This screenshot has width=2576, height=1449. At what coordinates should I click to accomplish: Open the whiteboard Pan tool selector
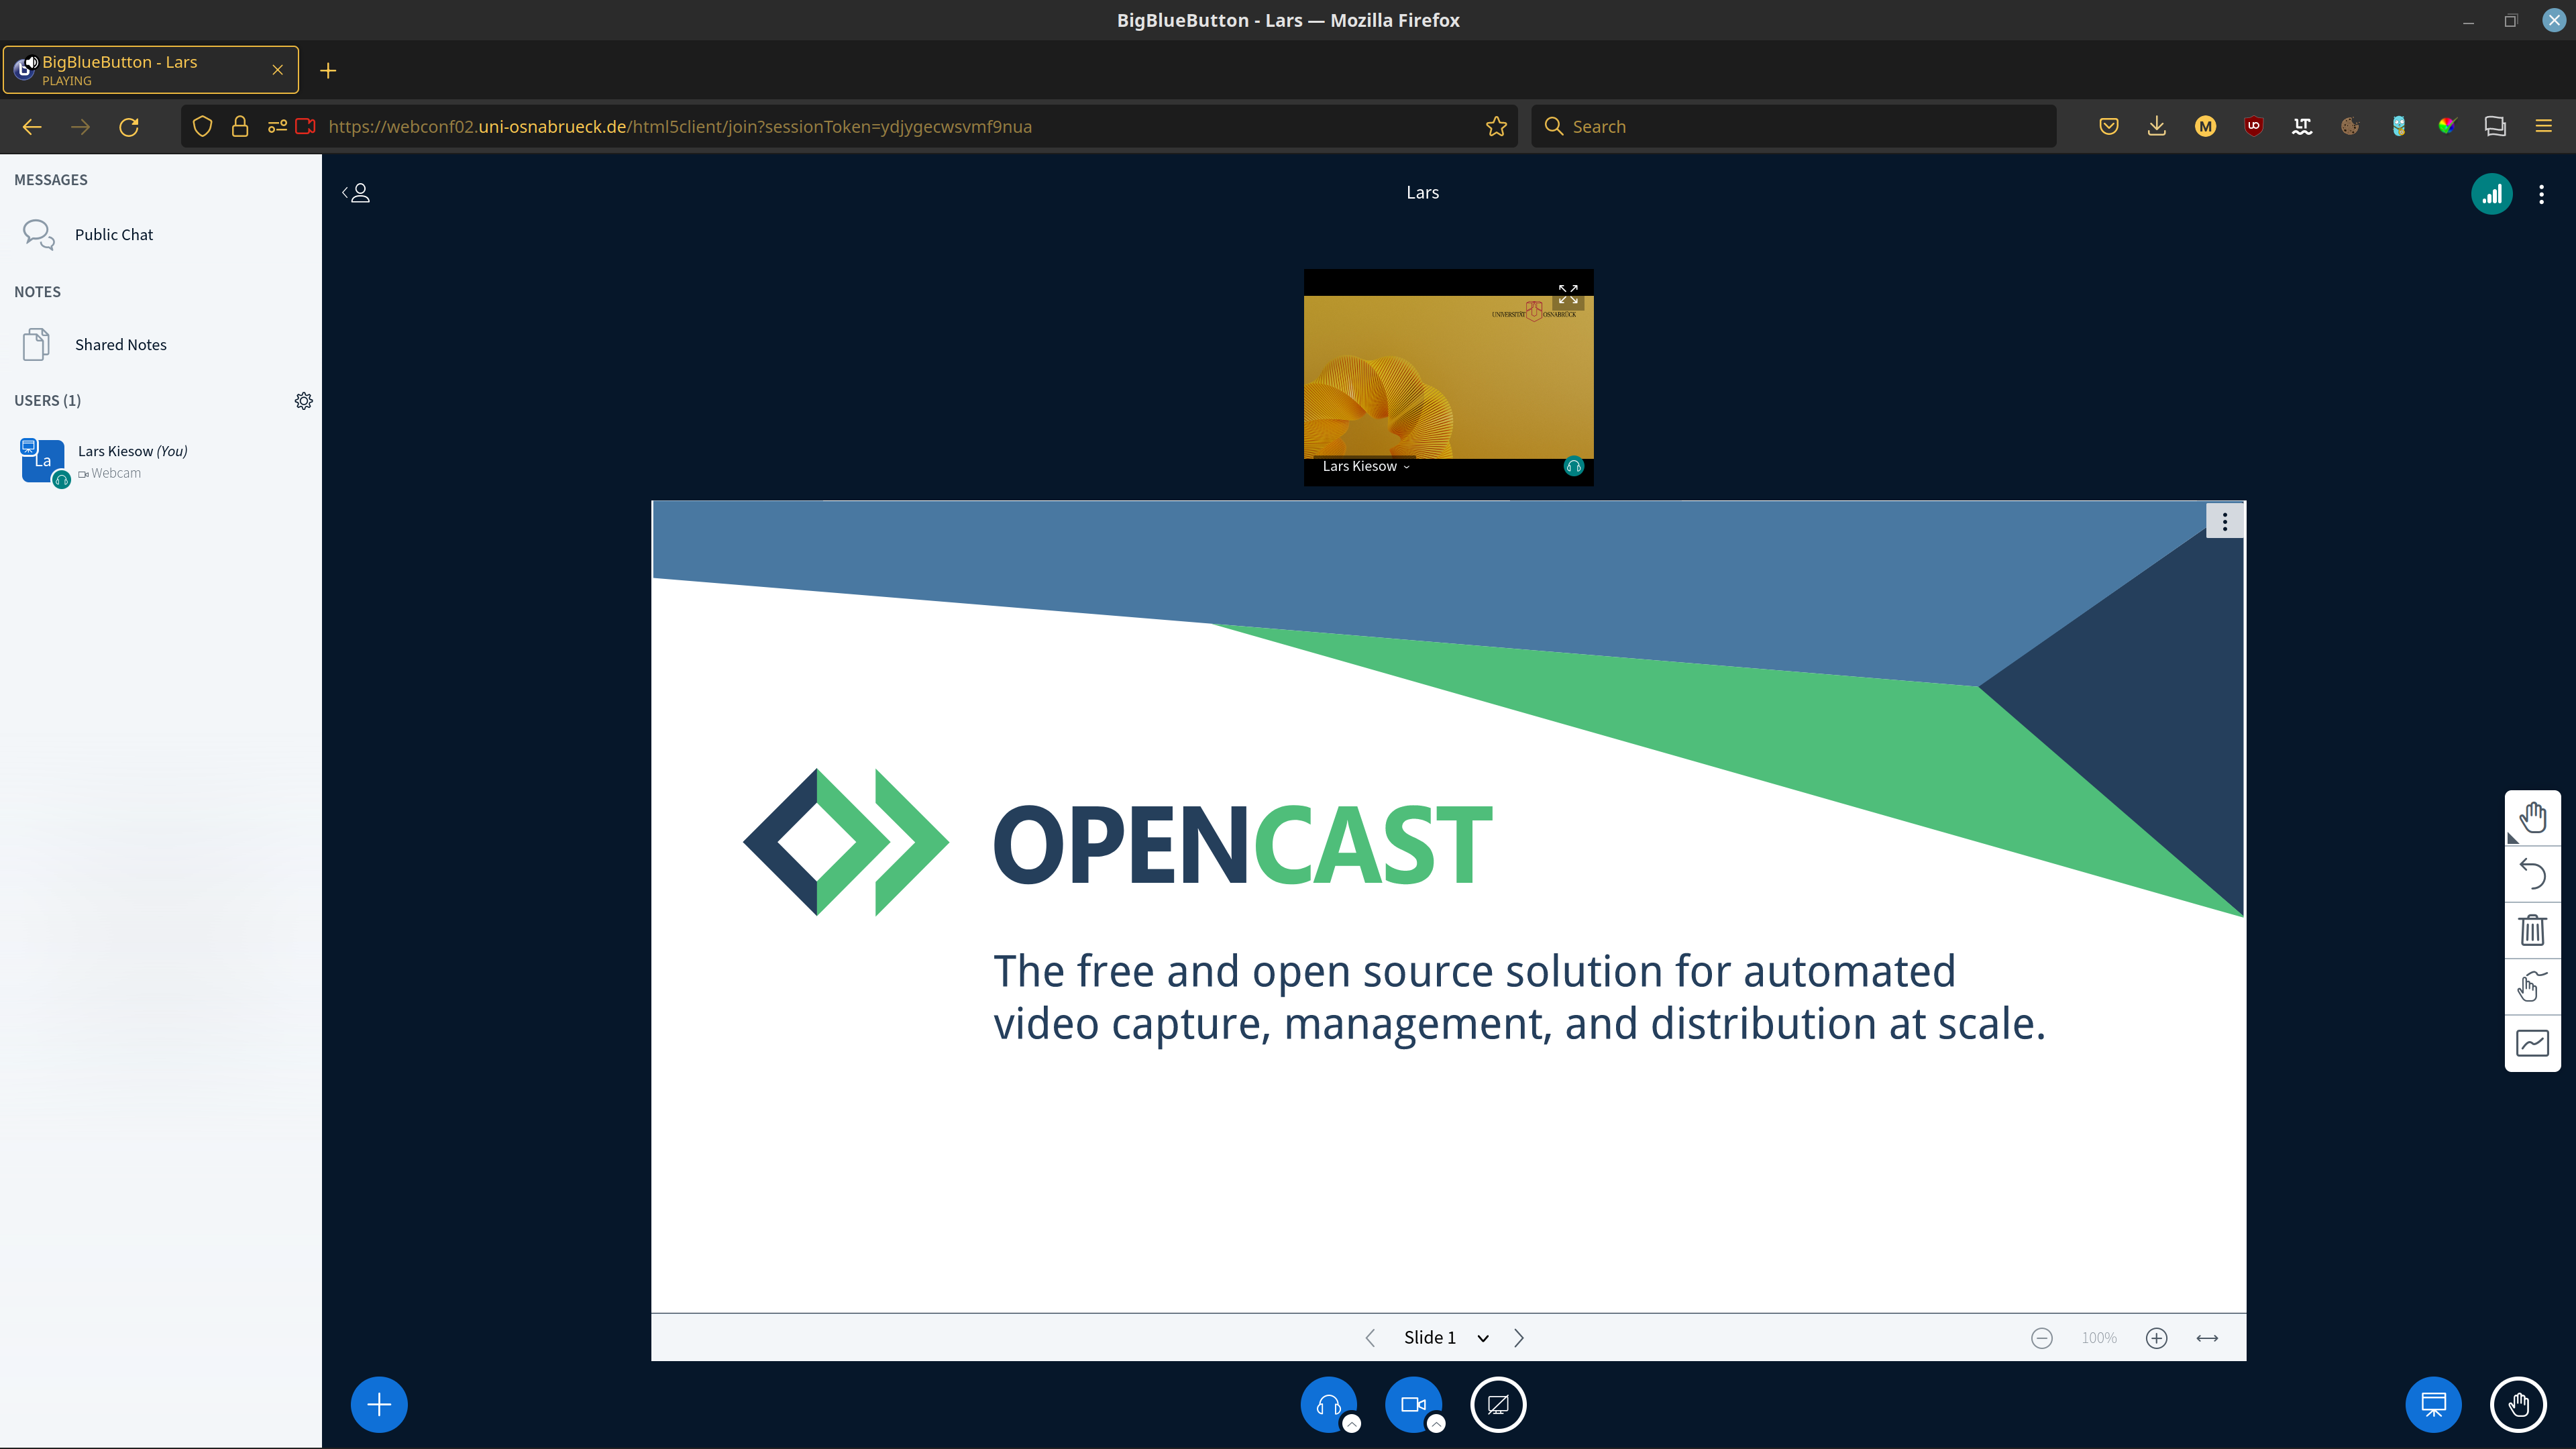tap(2532, 817)
